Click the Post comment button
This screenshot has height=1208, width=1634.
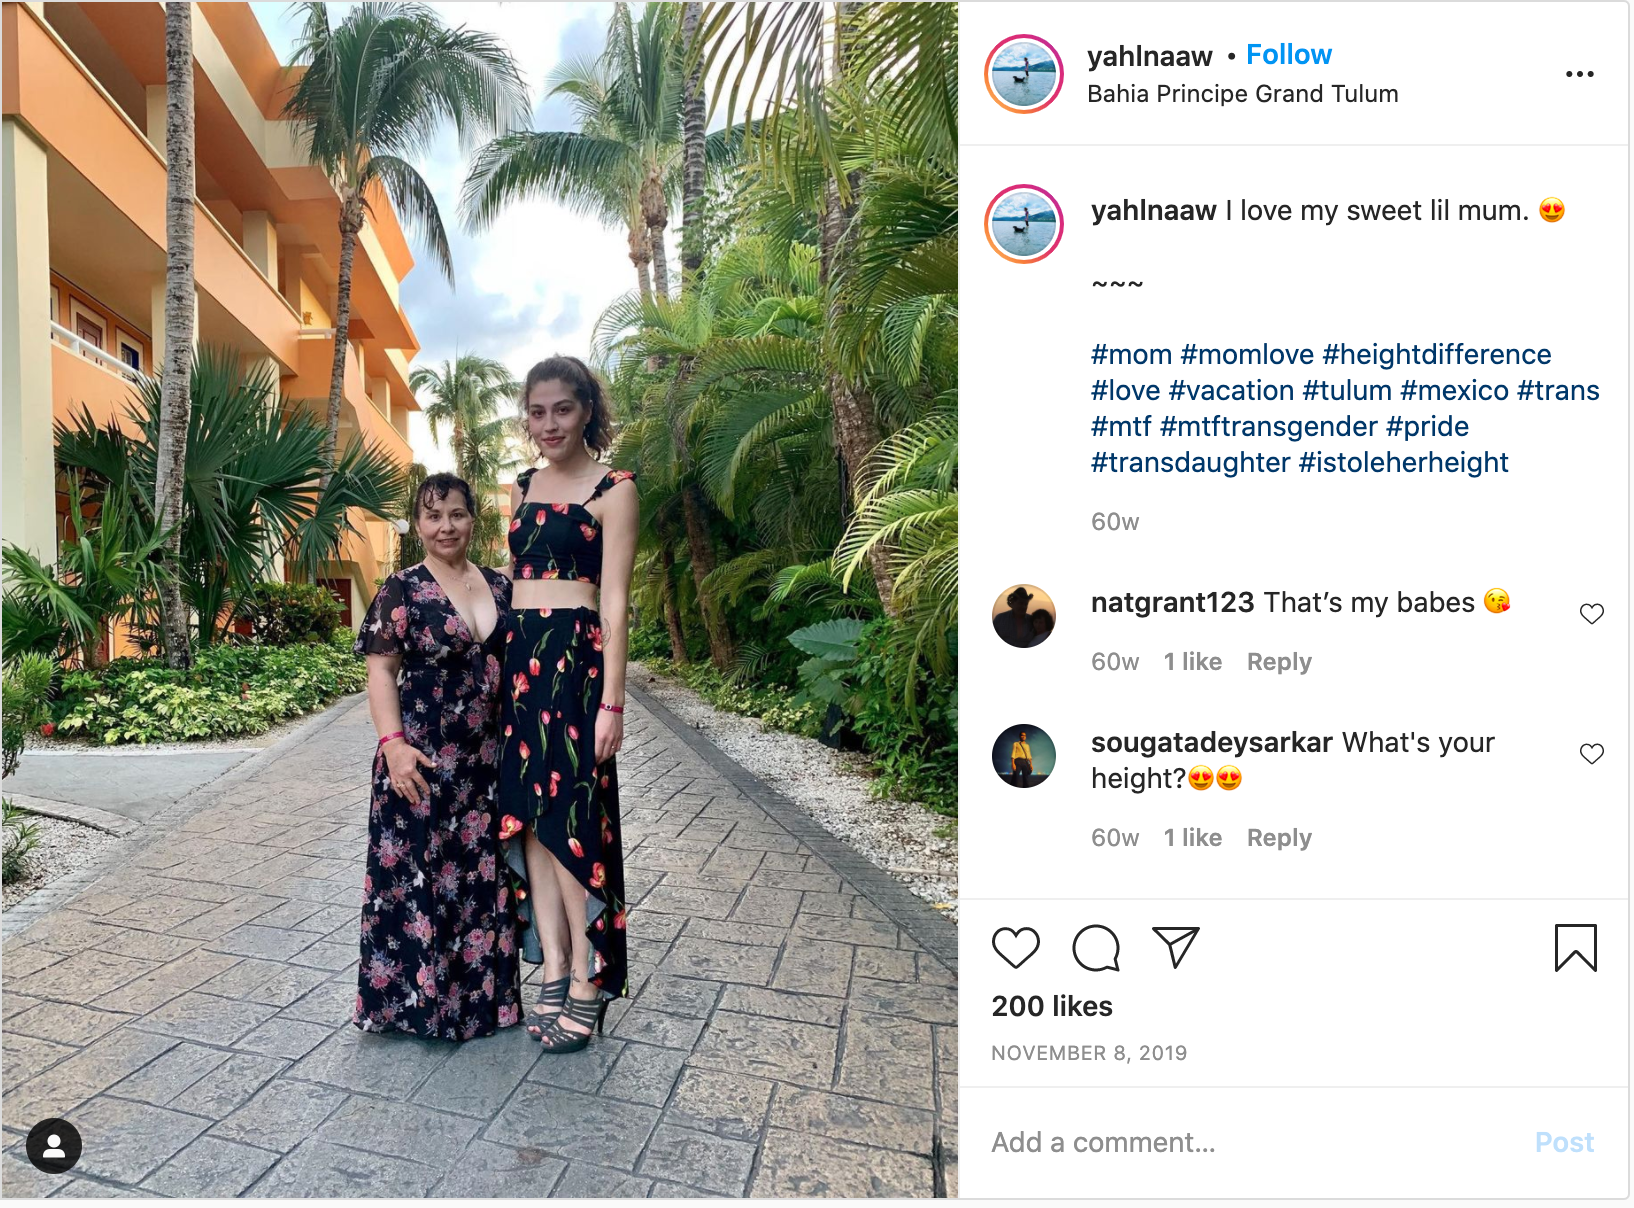pos(1564,1142)
